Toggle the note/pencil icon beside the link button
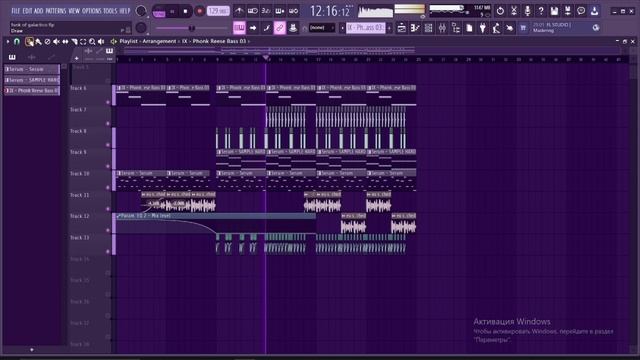 tap(267, 28)
